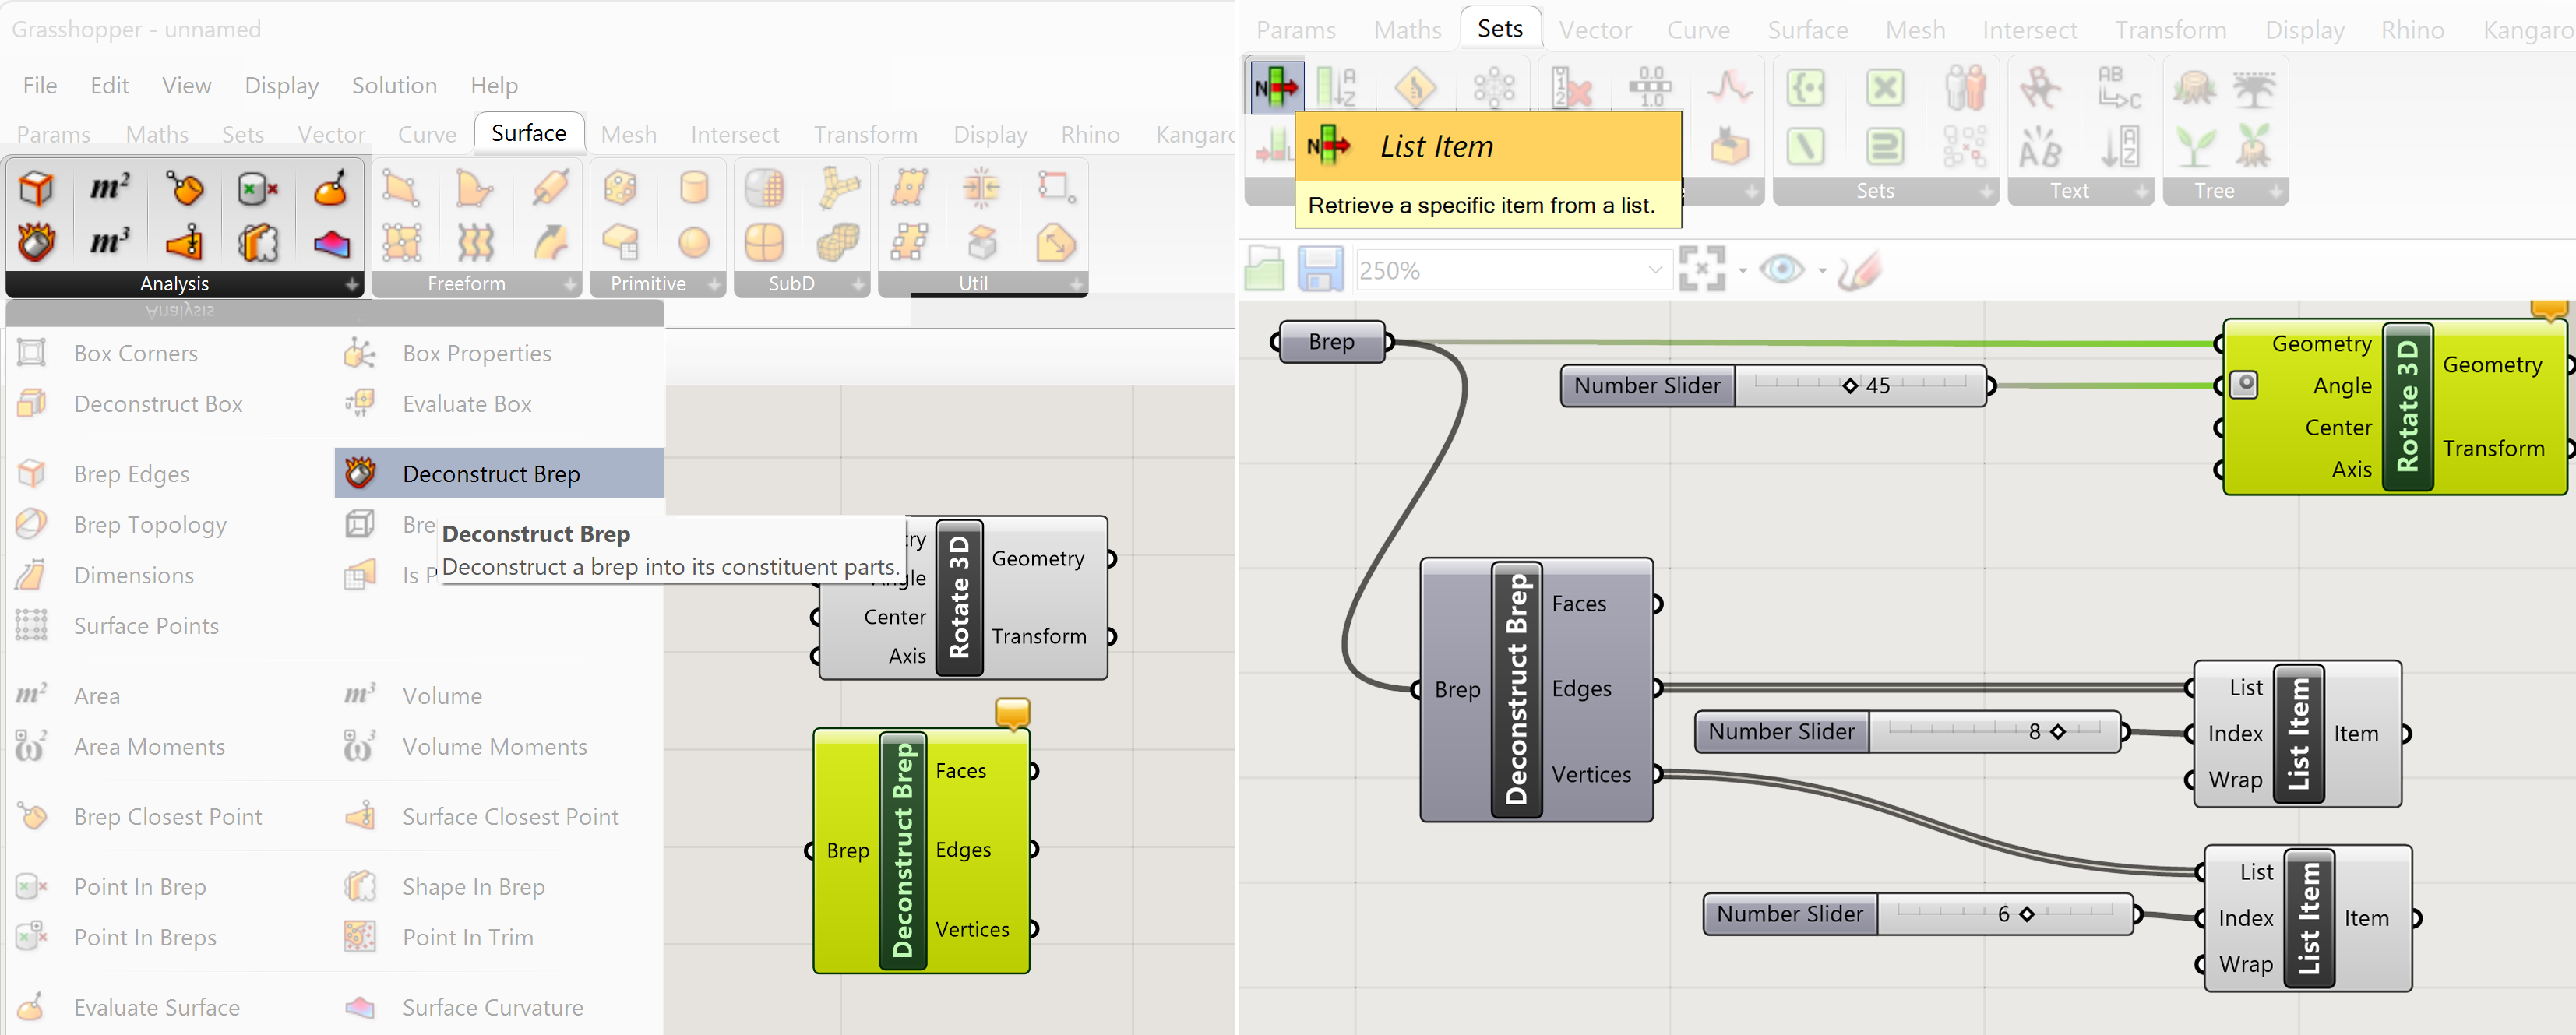Open the 250% zoom level dropdown

[1654, 270]
